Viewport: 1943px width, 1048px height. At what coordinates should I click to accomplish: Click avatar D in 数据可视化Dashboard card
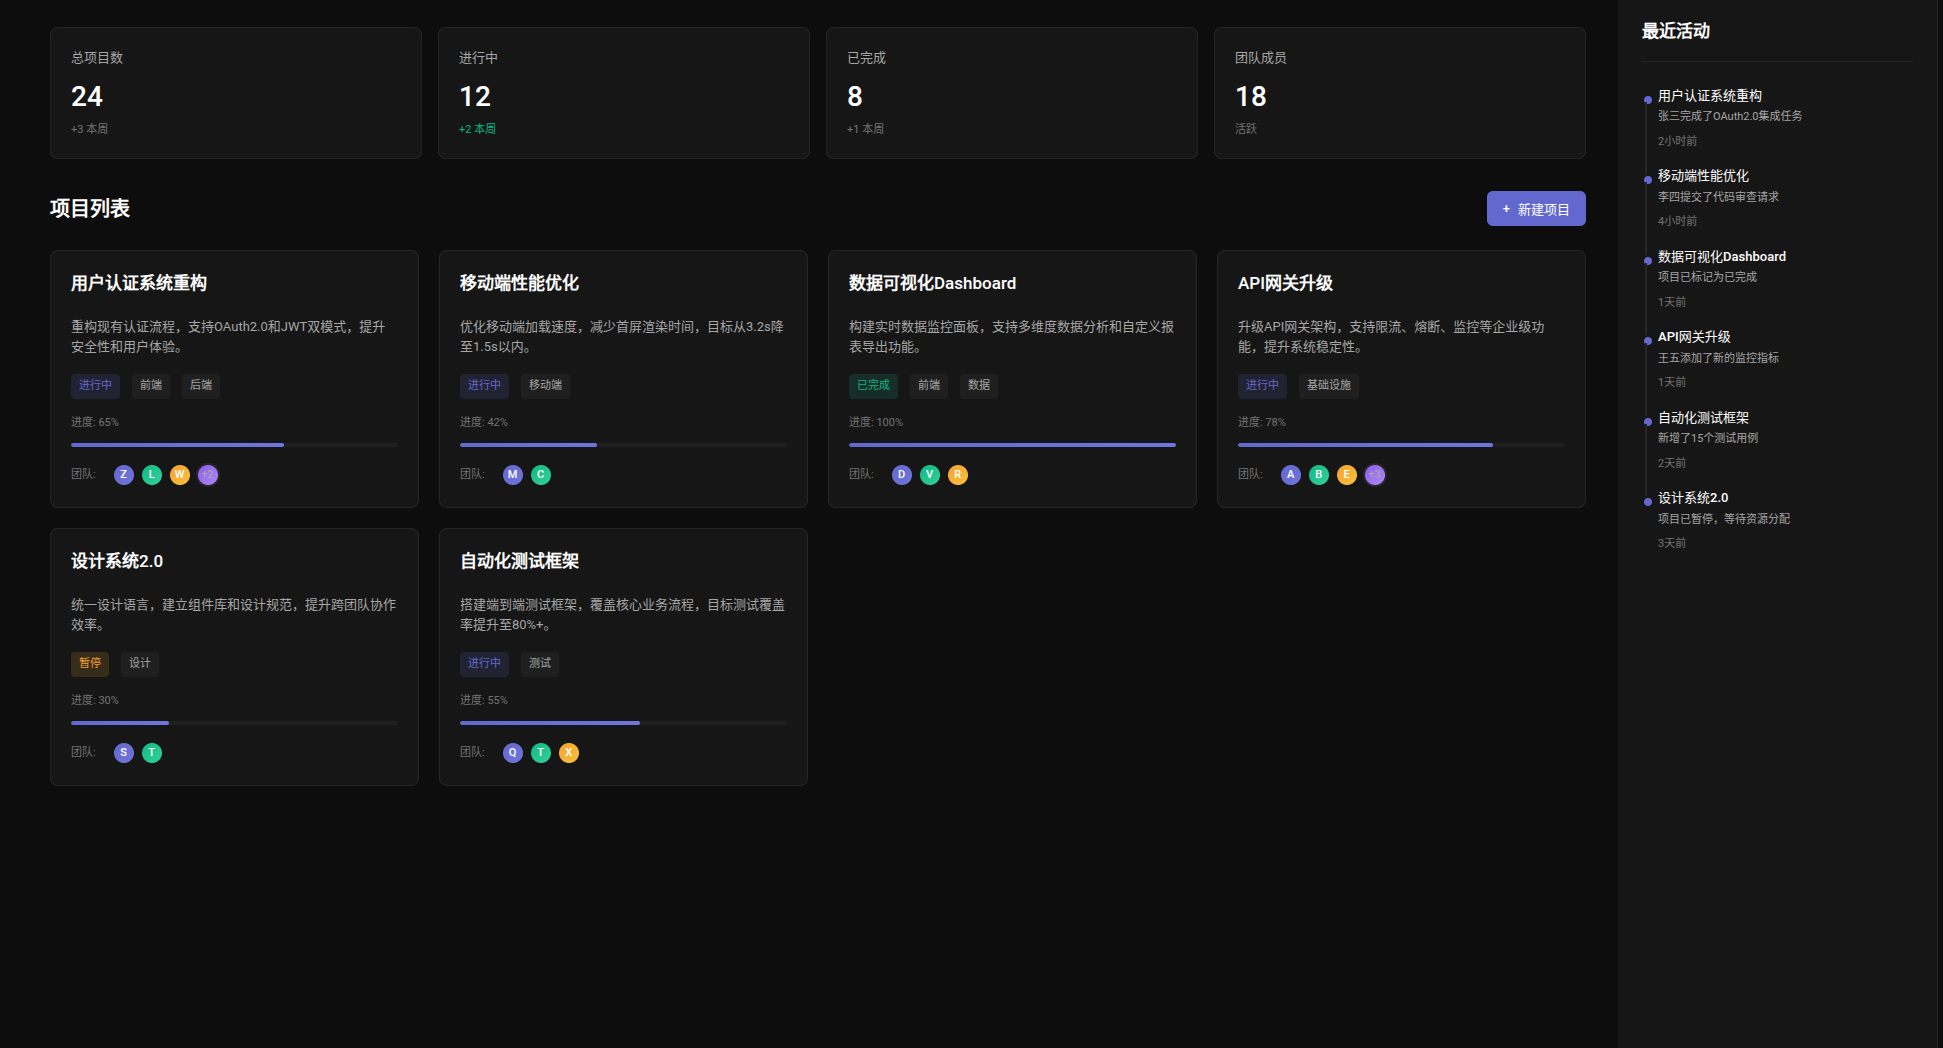point(902,475)
